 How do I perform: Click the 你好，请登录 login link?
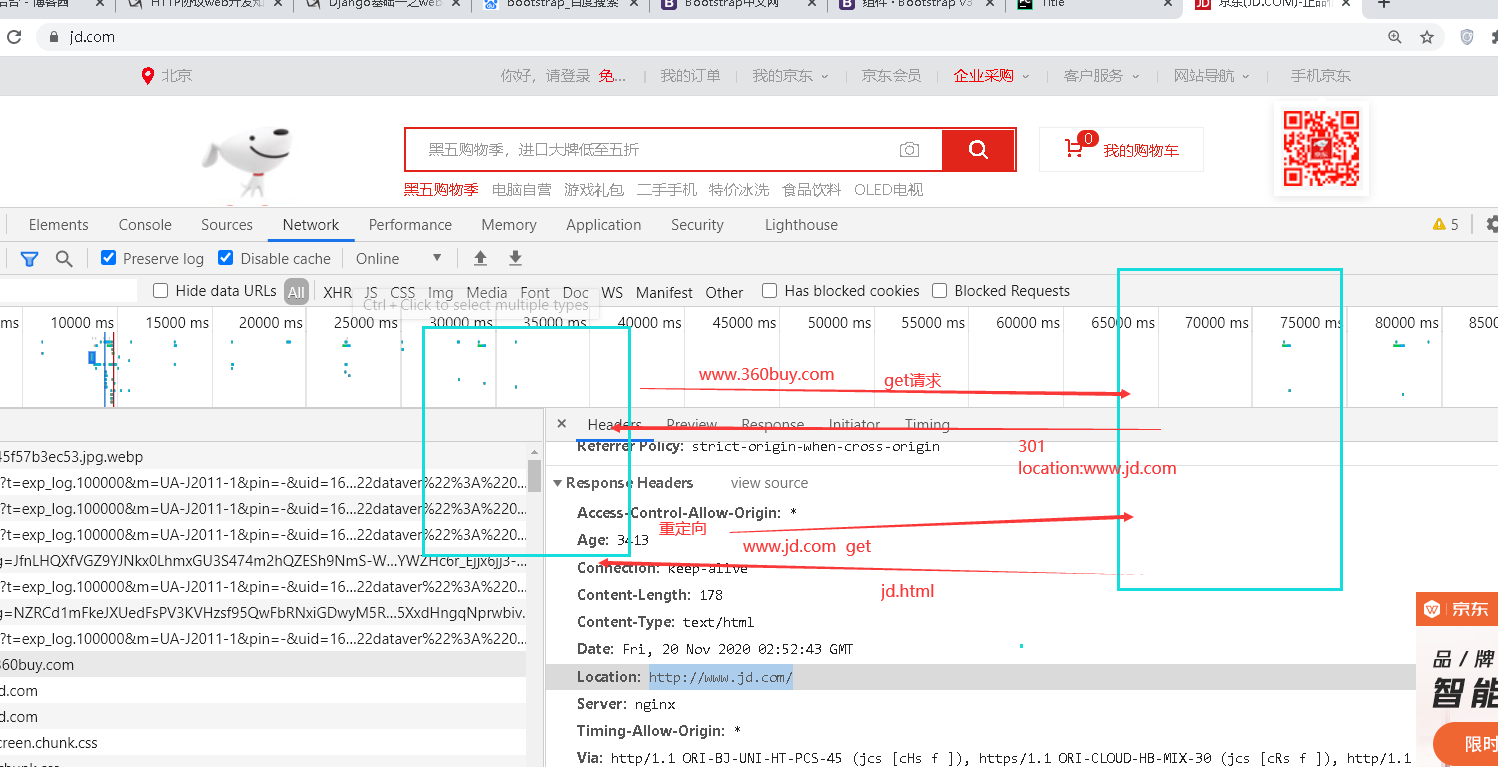[545, 76]
